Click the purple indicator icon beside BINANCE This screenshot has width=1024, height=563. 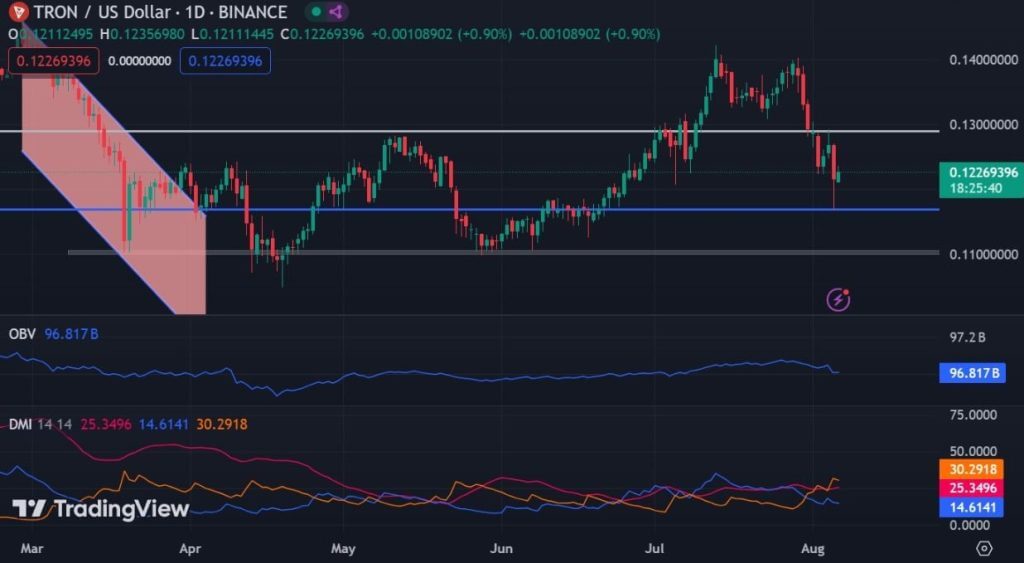pos(336,12)
